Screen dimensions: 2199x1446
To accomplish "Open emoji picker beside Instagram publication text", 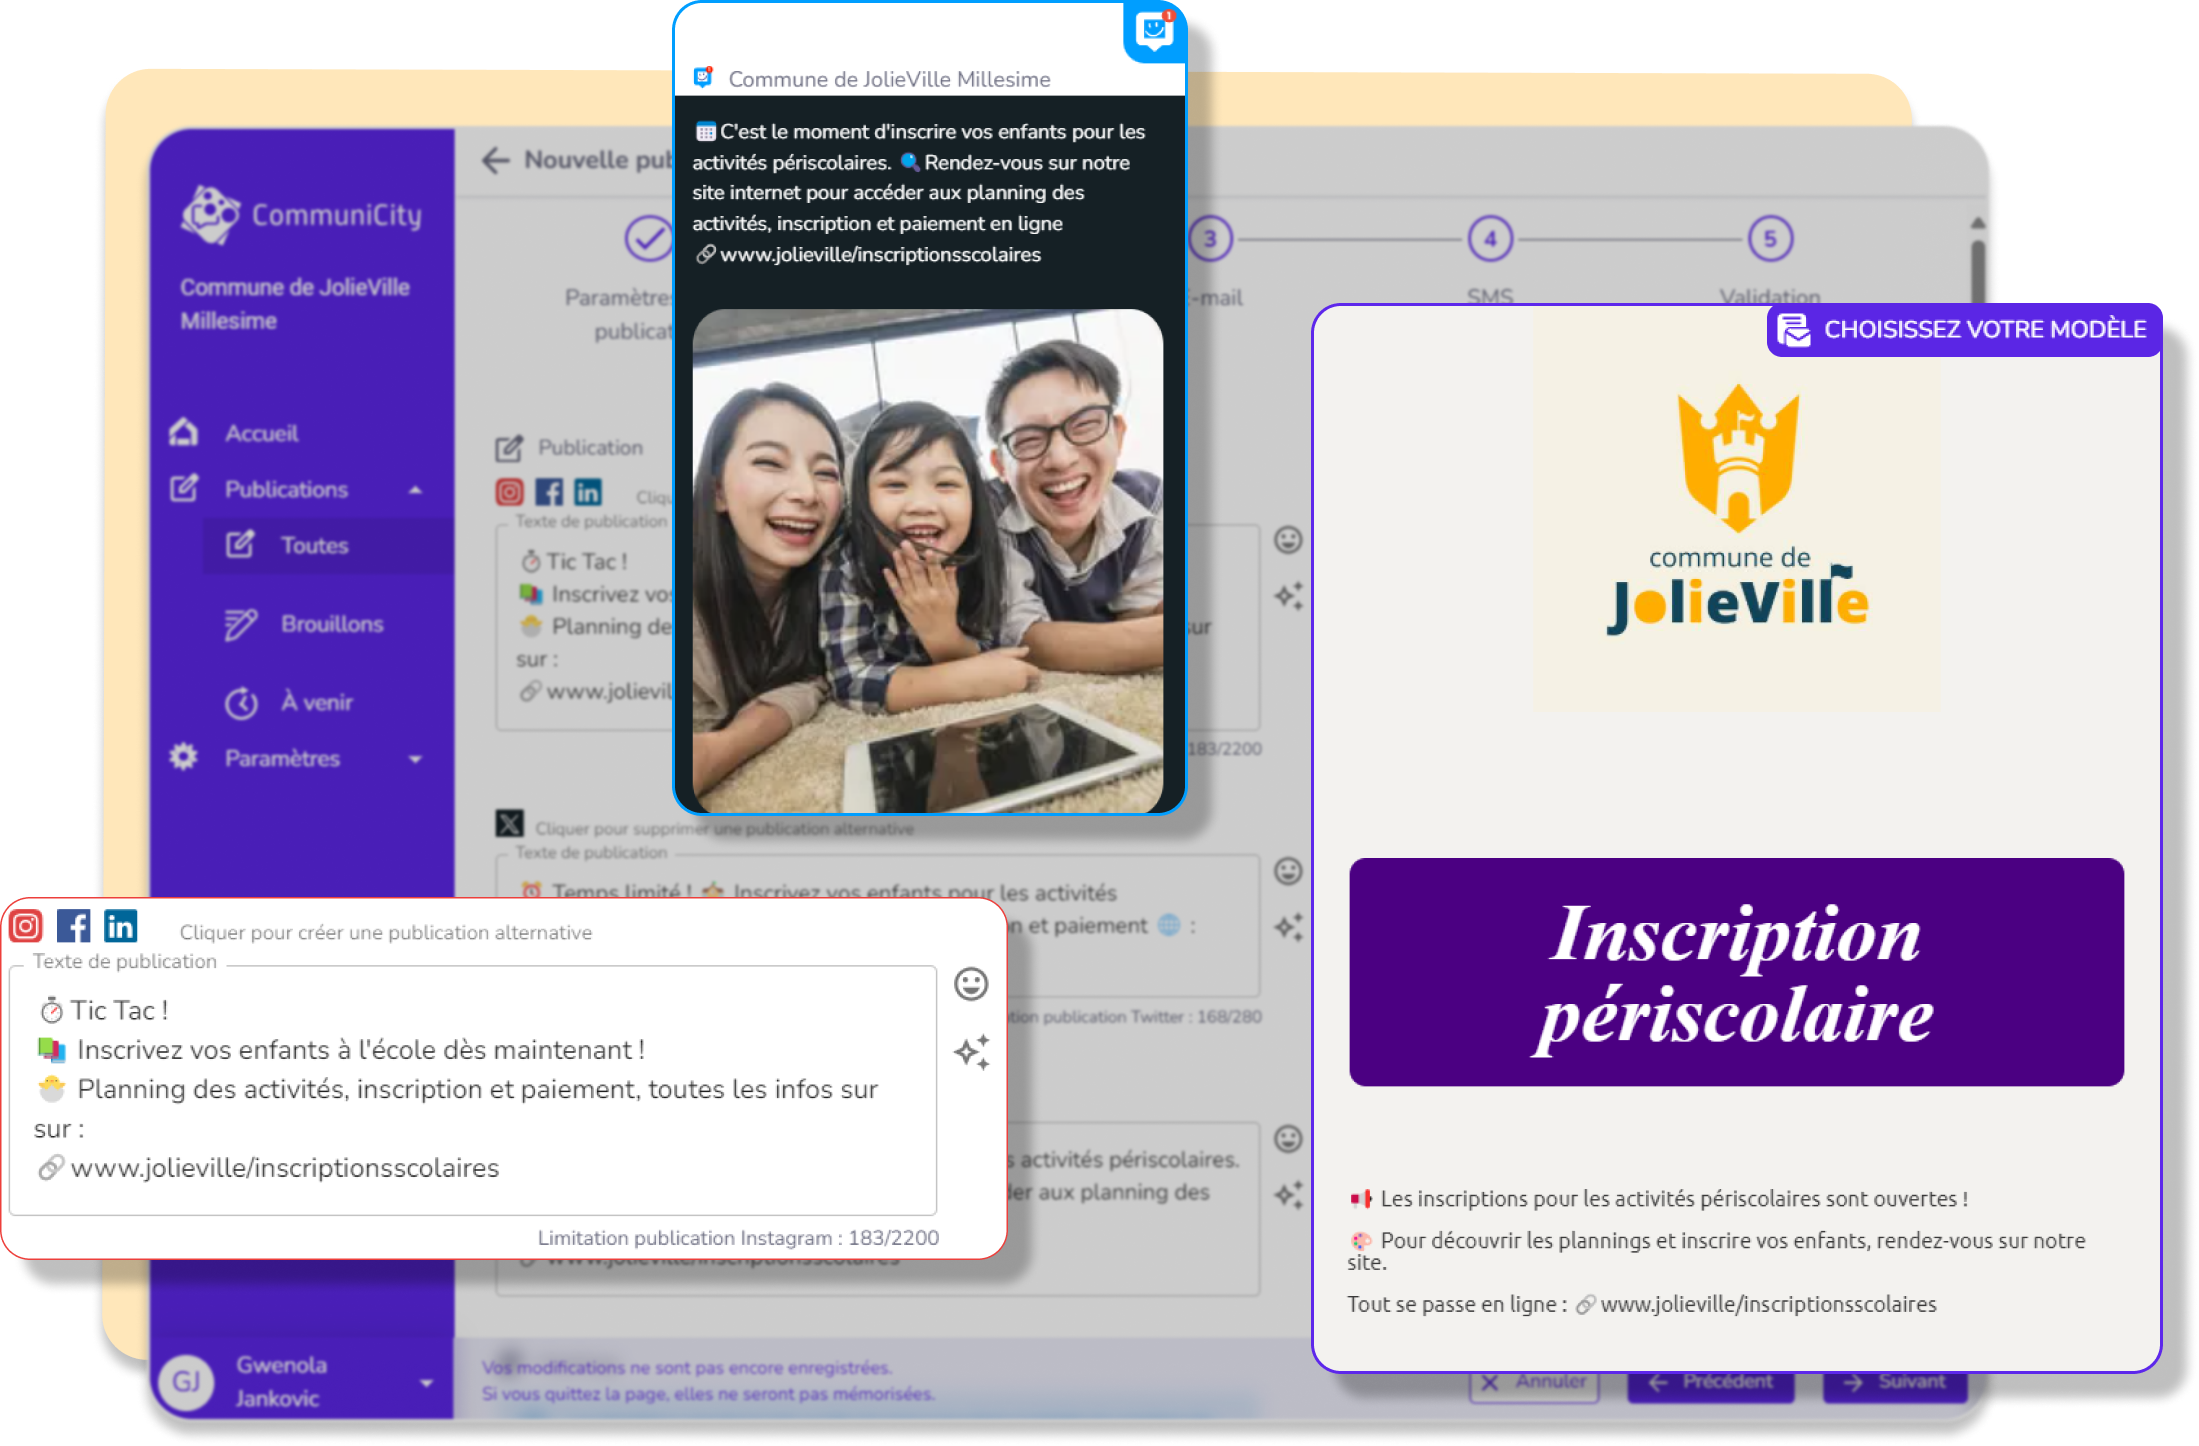I will tap(970, 984).
